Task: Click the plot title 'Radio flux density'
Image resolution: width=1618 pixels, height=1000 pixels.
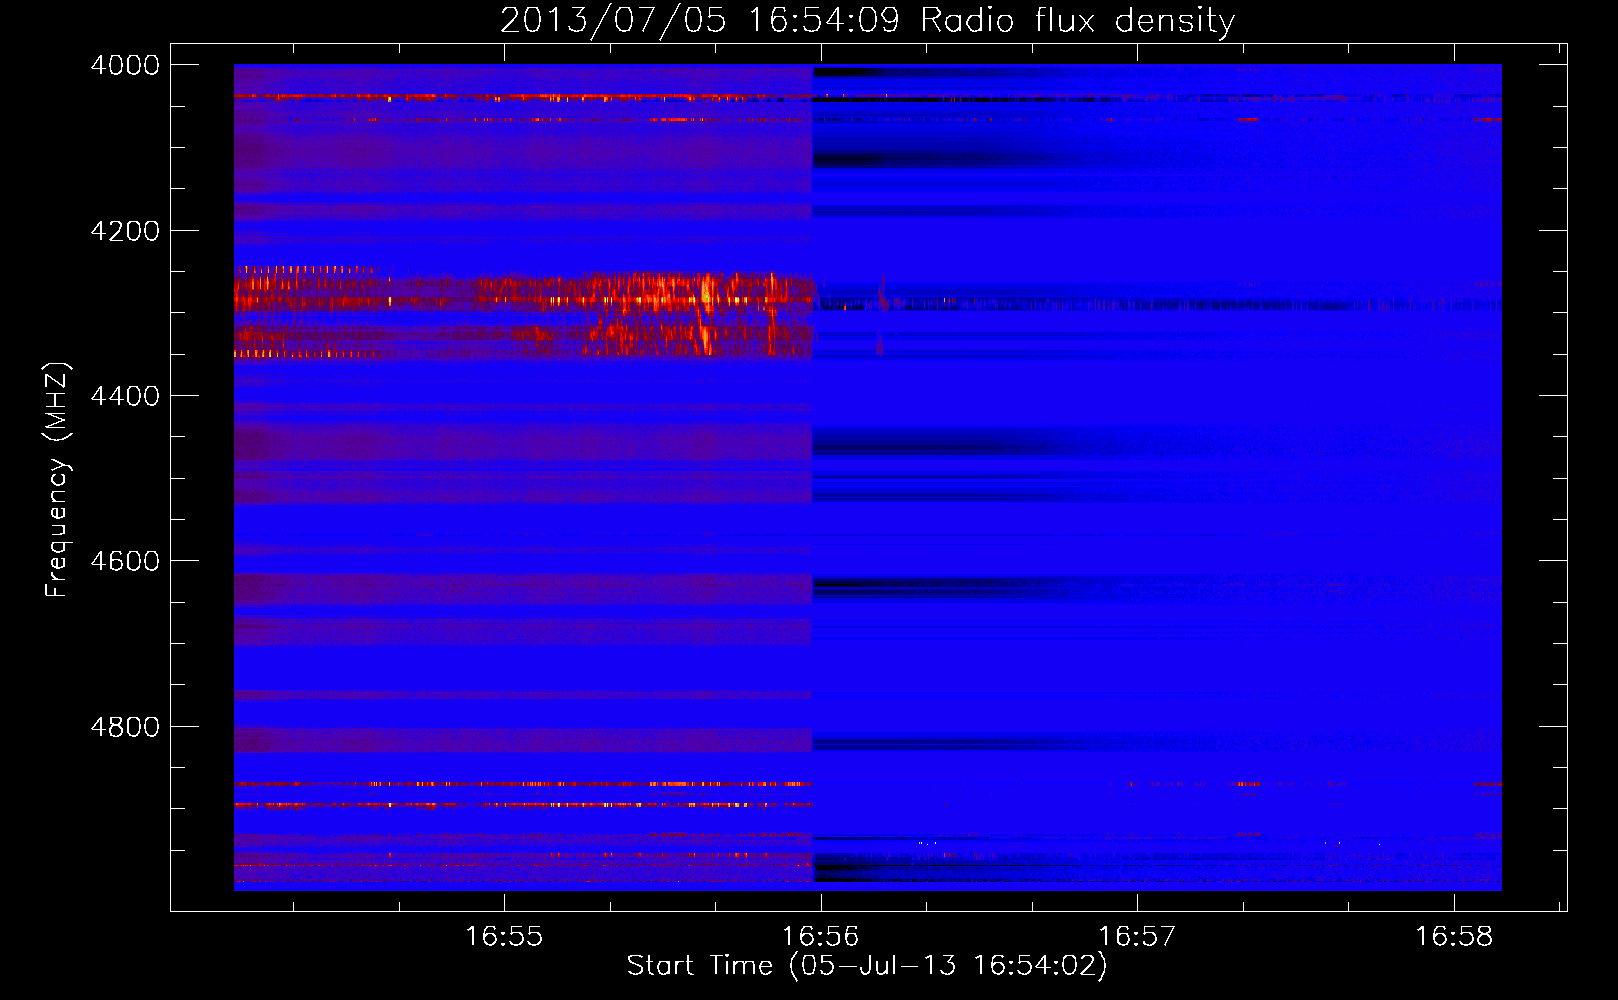Action: click(1078, 21)
